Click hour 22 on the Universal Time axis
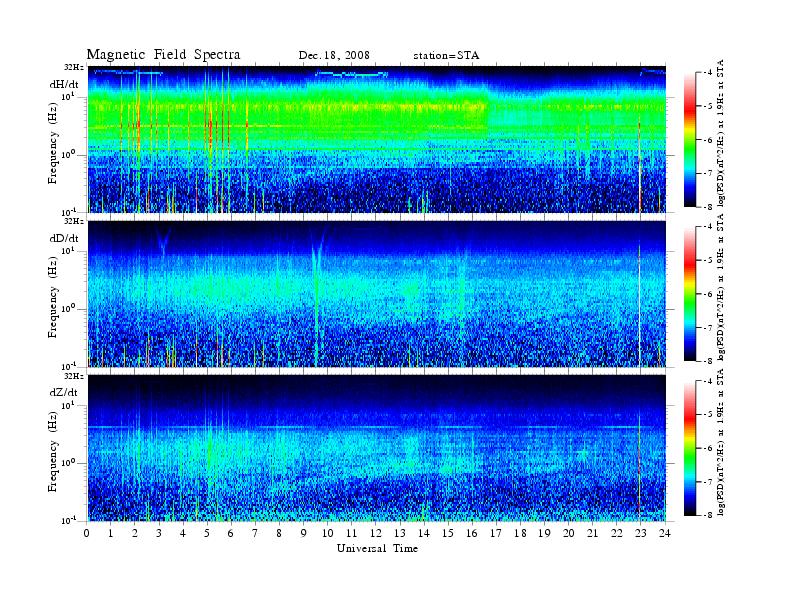The width and height of the screenshot is (792, 612). point(616,533)
